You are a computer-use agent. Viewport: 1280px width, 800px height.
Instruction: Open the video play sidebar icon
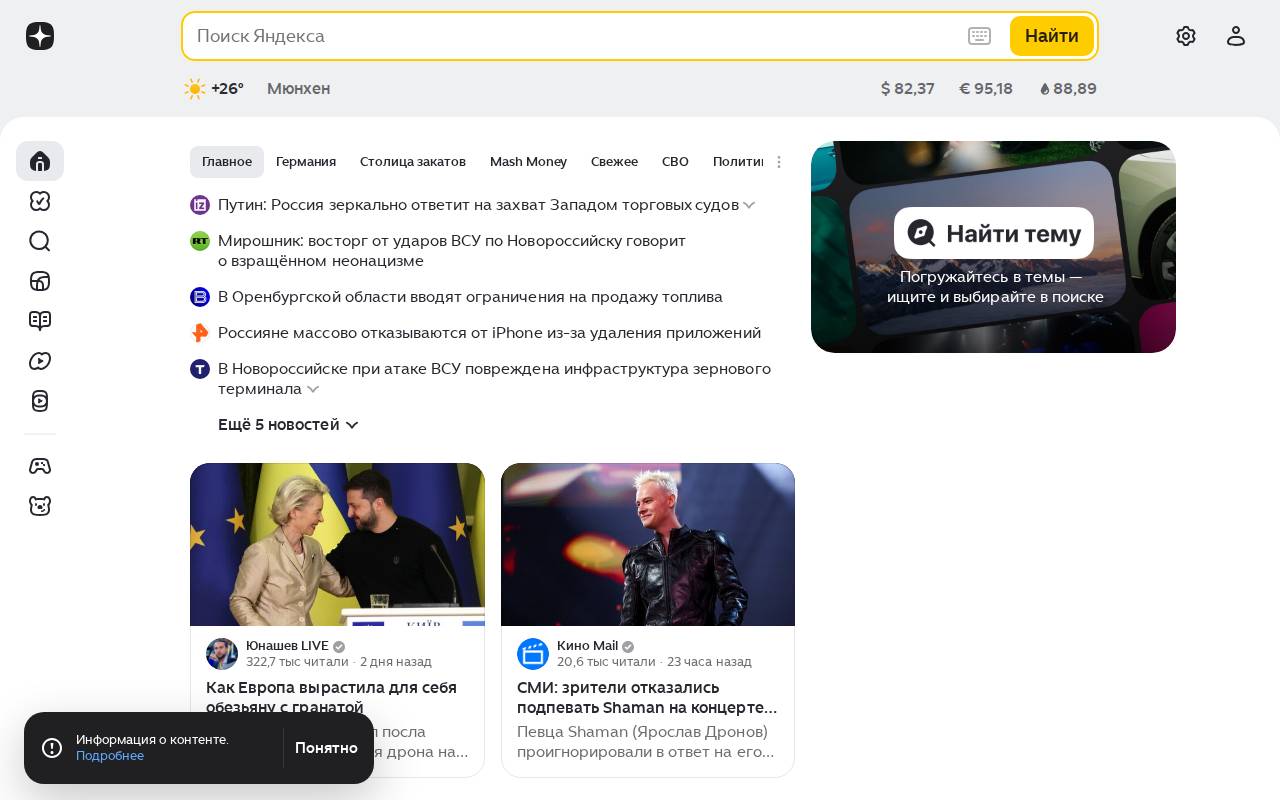[x=40, y=361]
